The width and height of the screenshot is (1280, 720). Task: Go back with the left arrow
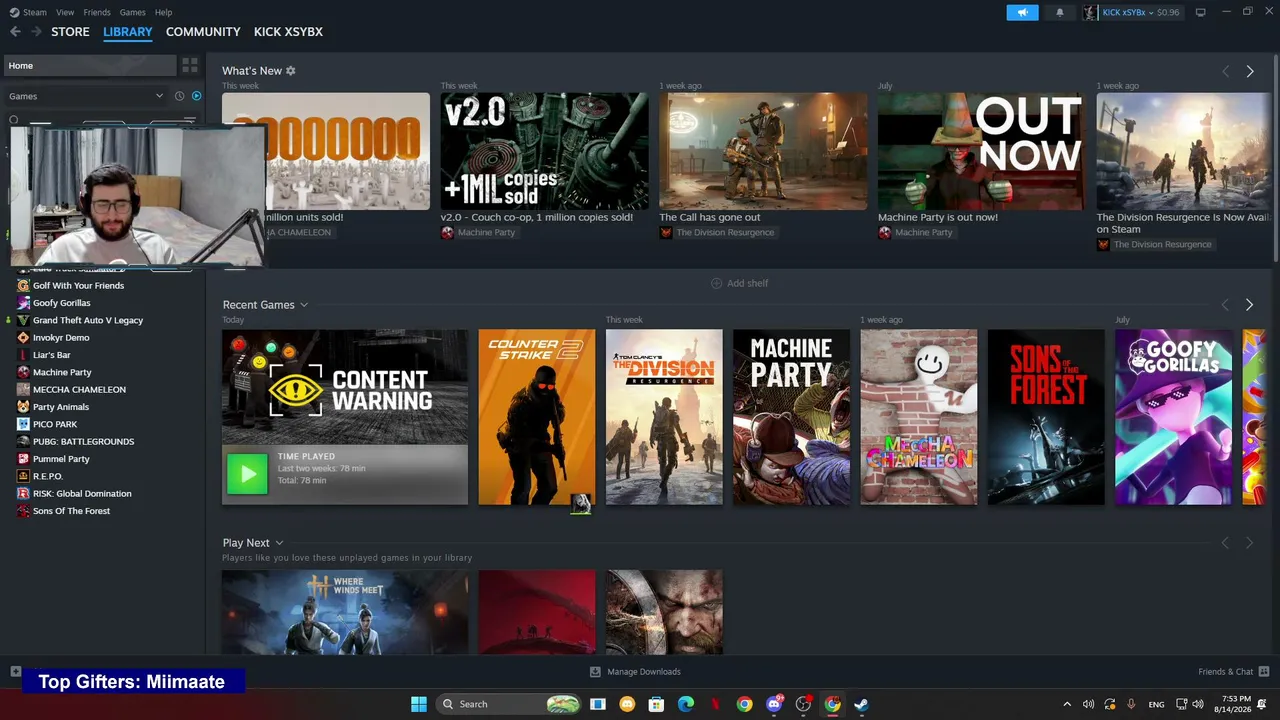[x=15, y=32]
